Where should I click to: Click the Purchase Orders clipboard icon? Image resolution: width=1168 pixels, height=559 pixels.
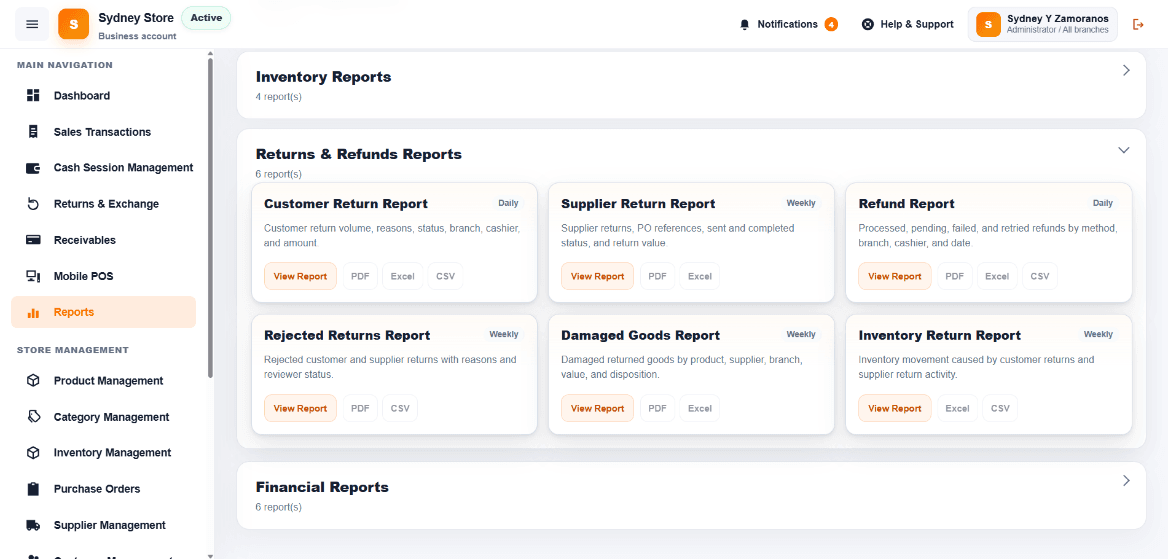[33, 489]
